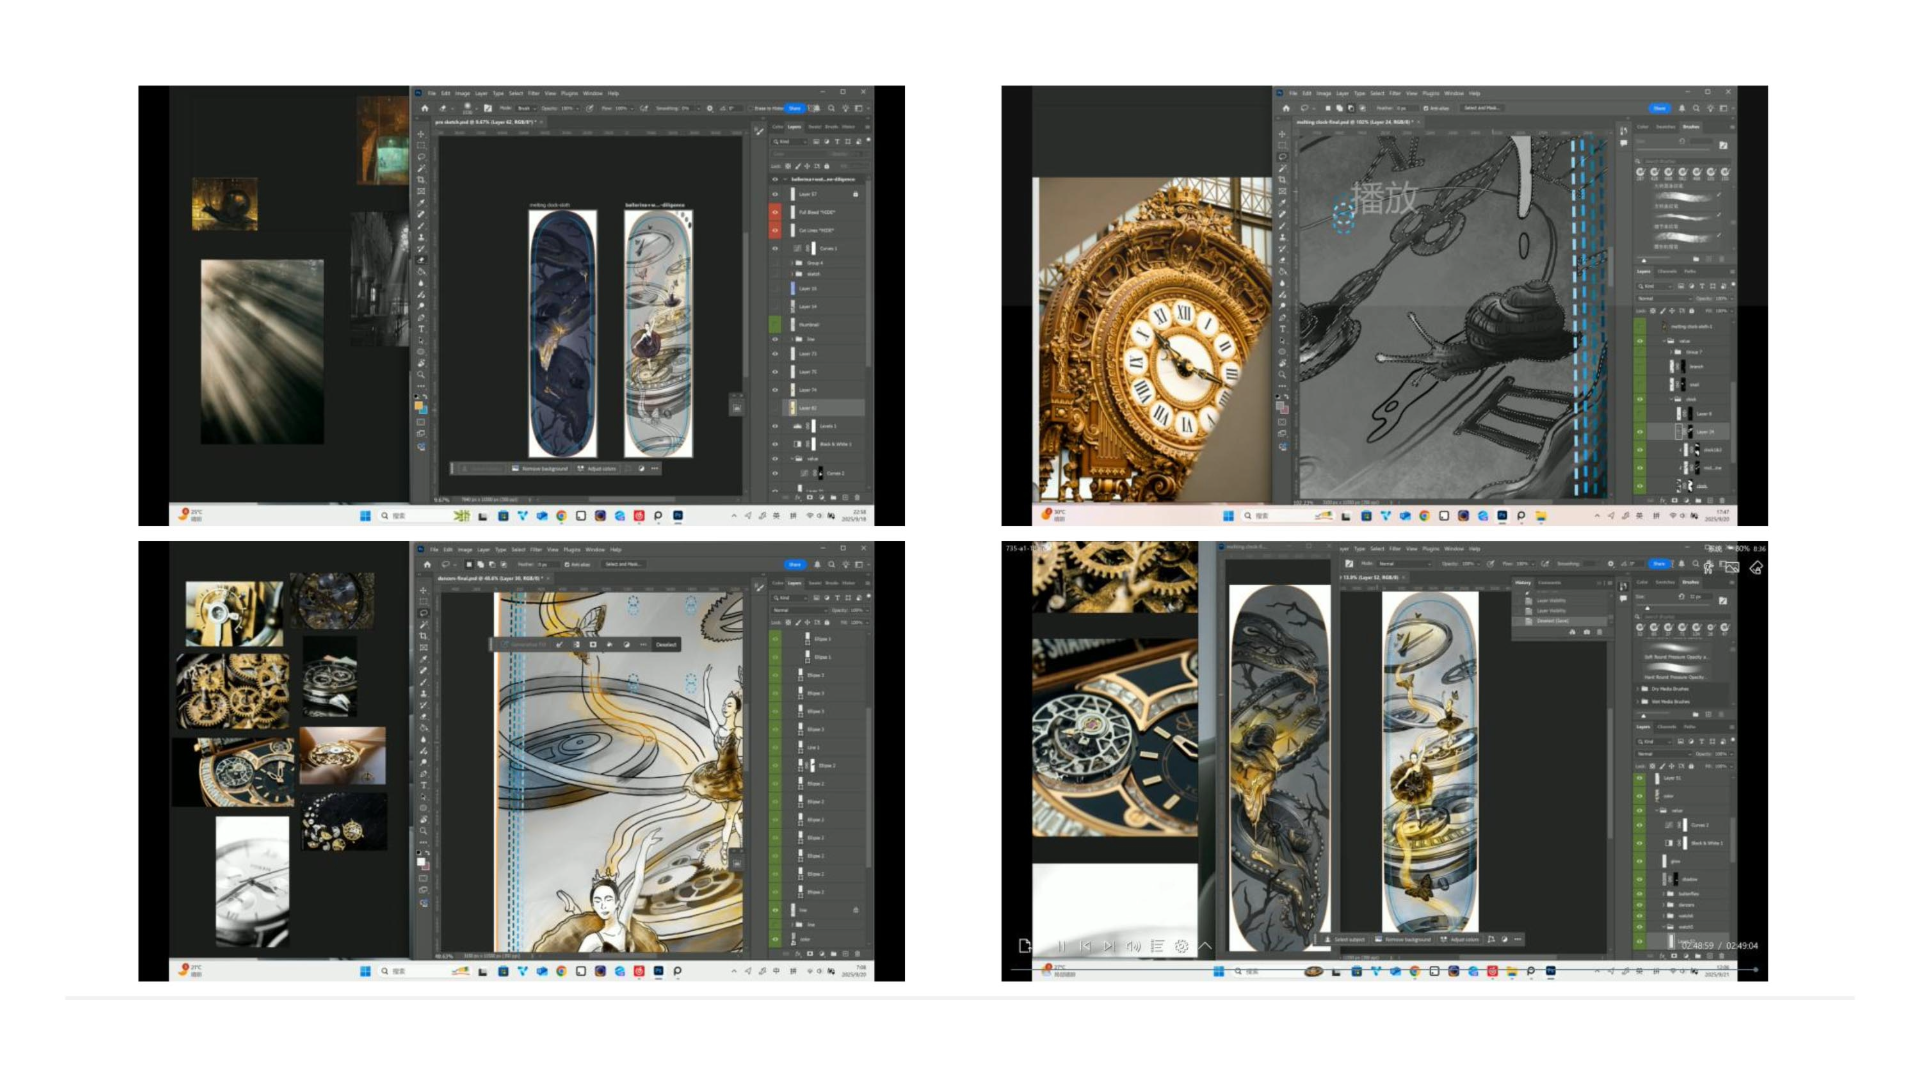
Task: Select Zoom tool in dancers-final.psd toolbar
Action: point(423,831)
